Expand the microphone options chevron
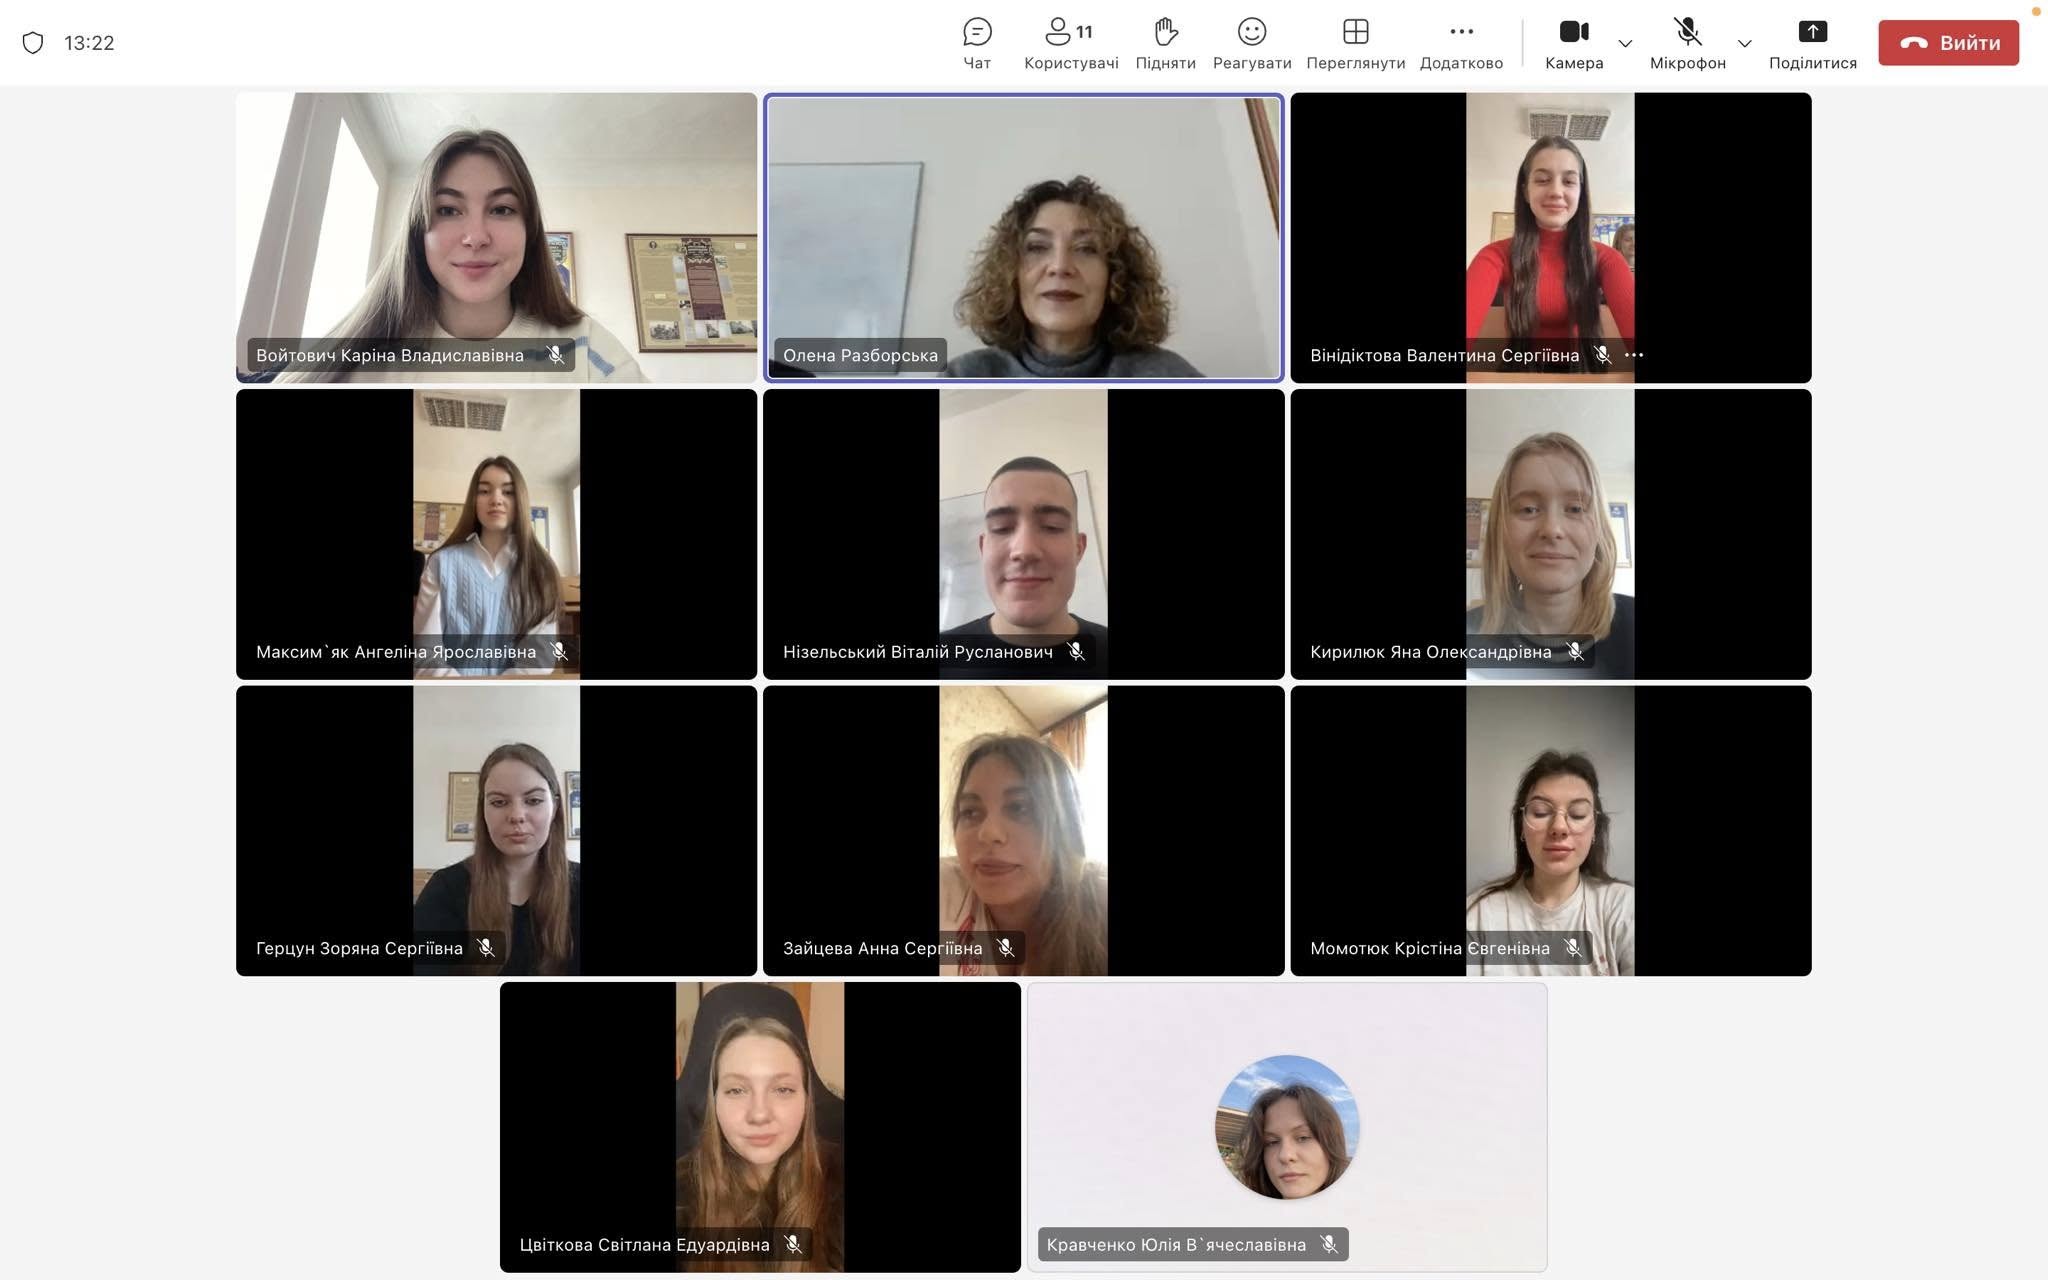 point(1744,43)
